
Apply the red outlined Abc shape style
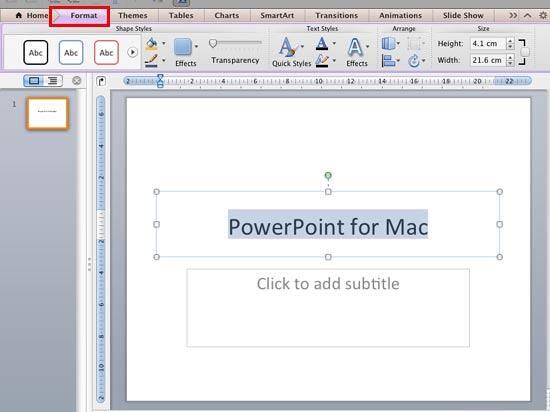(x=106, y=53)
